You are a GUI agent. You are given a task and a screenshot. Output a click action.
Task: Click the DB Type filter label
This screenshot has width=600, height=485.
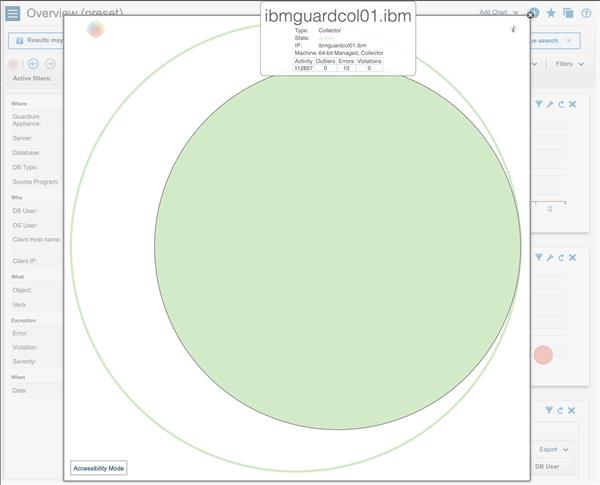coord(25,167)
